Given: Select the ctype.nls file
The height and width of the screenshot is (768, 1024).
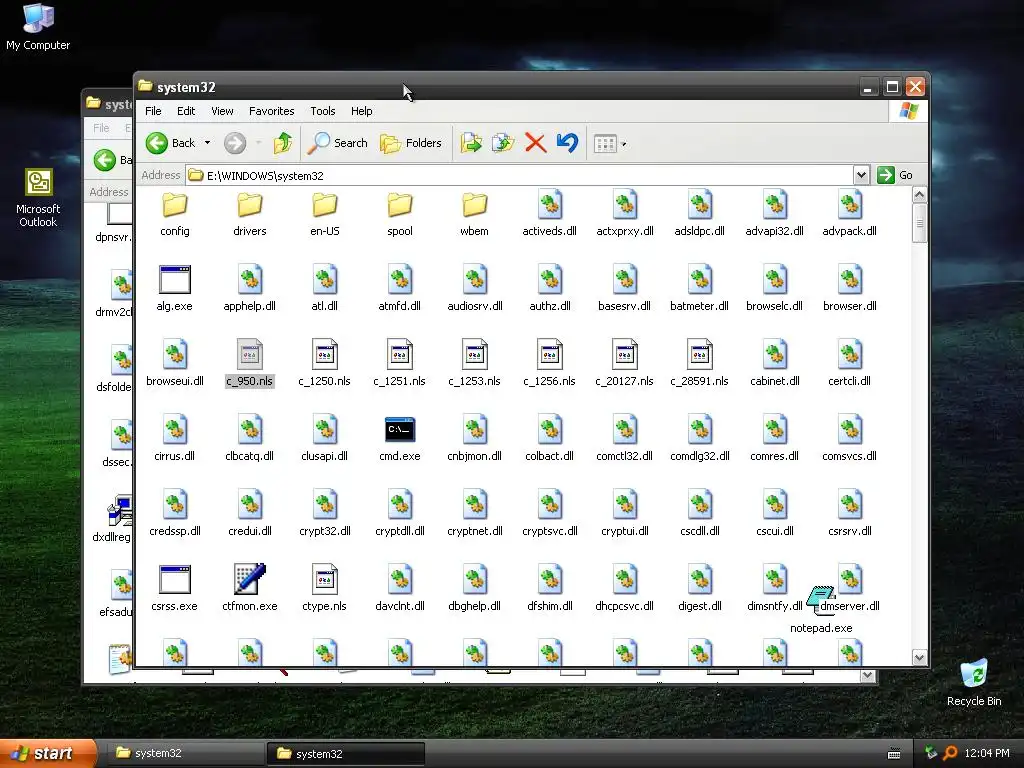Looking at the screenshot, I should 325,588.
